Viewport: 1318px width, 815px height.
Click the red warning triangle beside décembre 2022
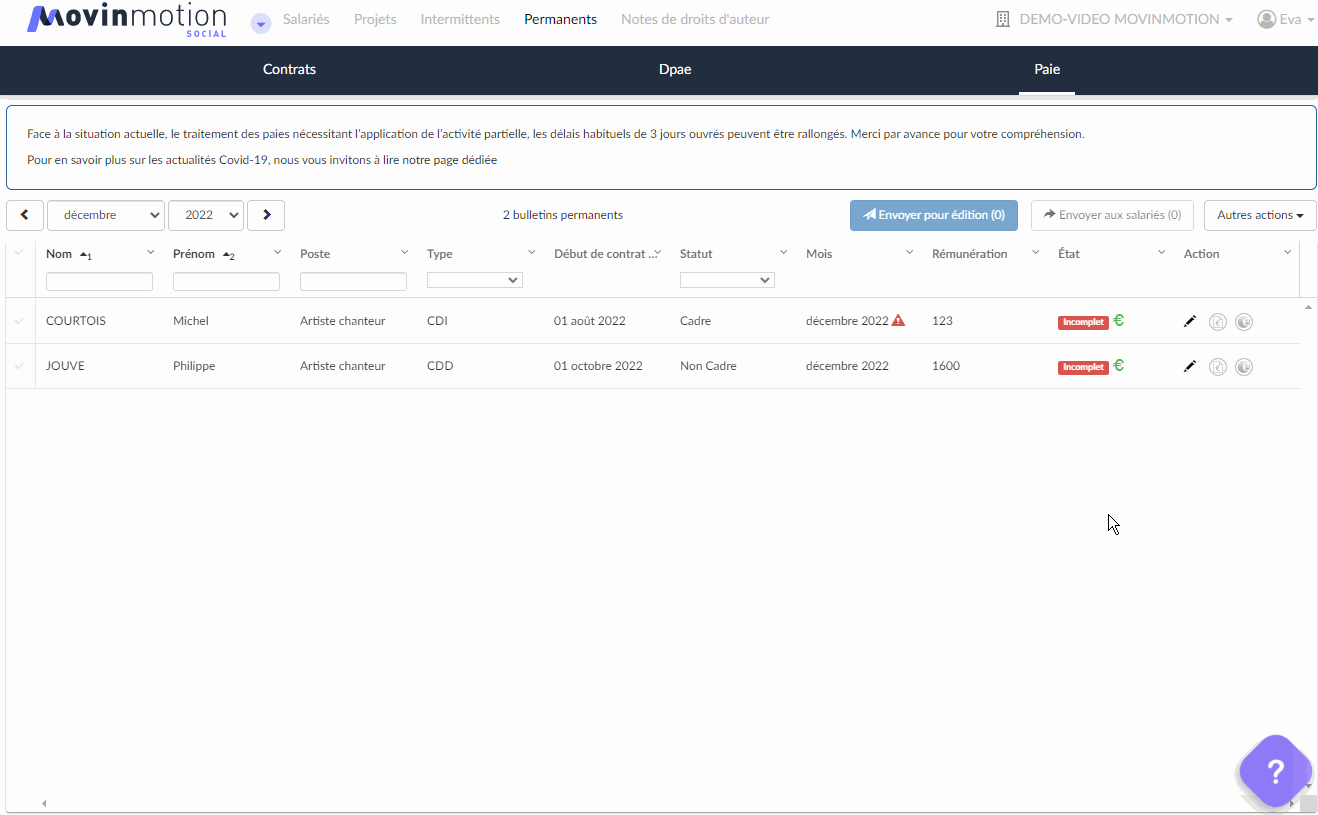(x=898, y=320)
